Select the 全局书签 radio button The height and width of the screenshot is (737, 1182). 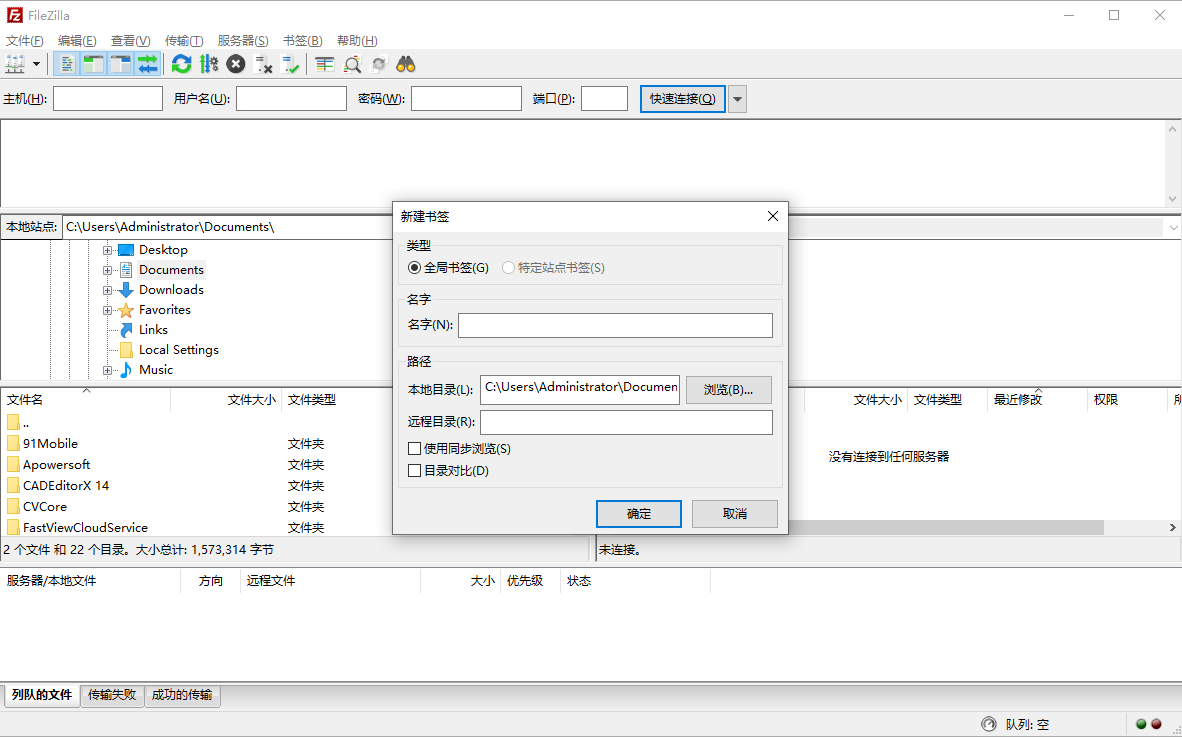click(x=415, y=267)
